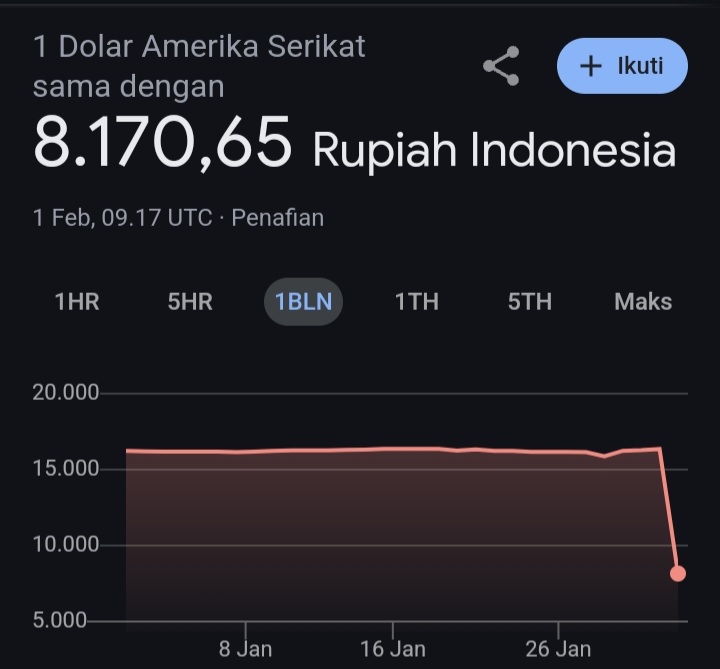
Task: Click the 26 Jan axis label
Action: tap(558, 649)
